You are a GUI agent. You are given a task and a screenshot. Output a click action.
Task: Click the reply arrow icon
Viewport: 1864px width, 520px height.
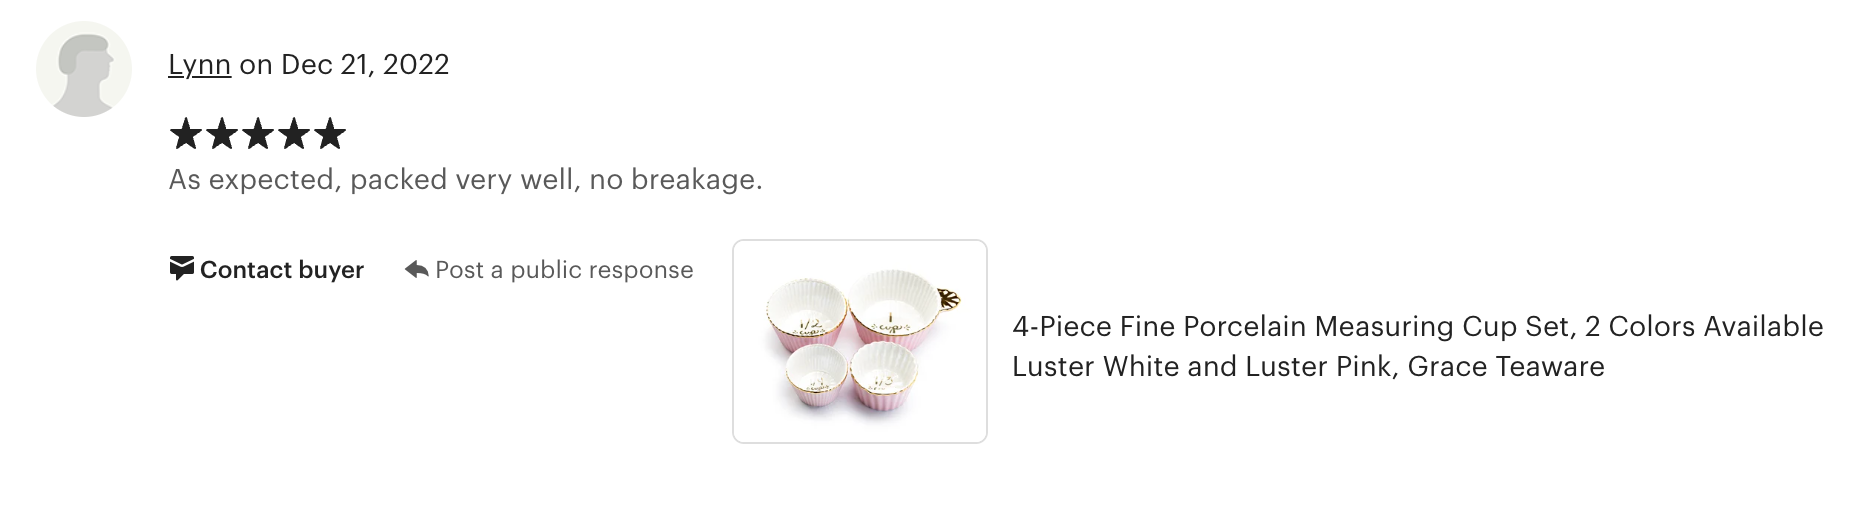(416, 270)
